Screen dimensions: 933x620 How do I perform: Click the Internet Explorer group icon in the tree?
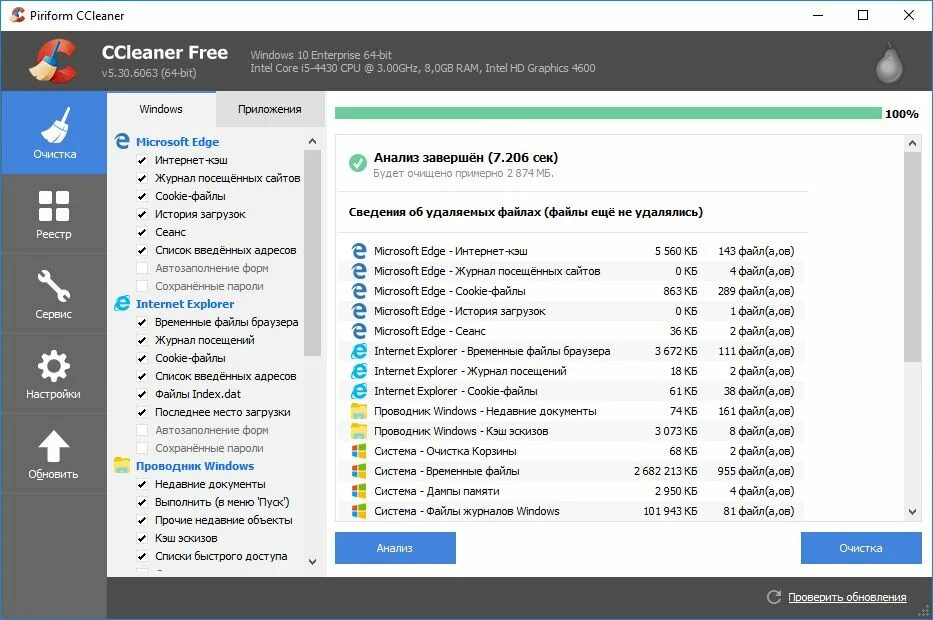tap(122, 303)
